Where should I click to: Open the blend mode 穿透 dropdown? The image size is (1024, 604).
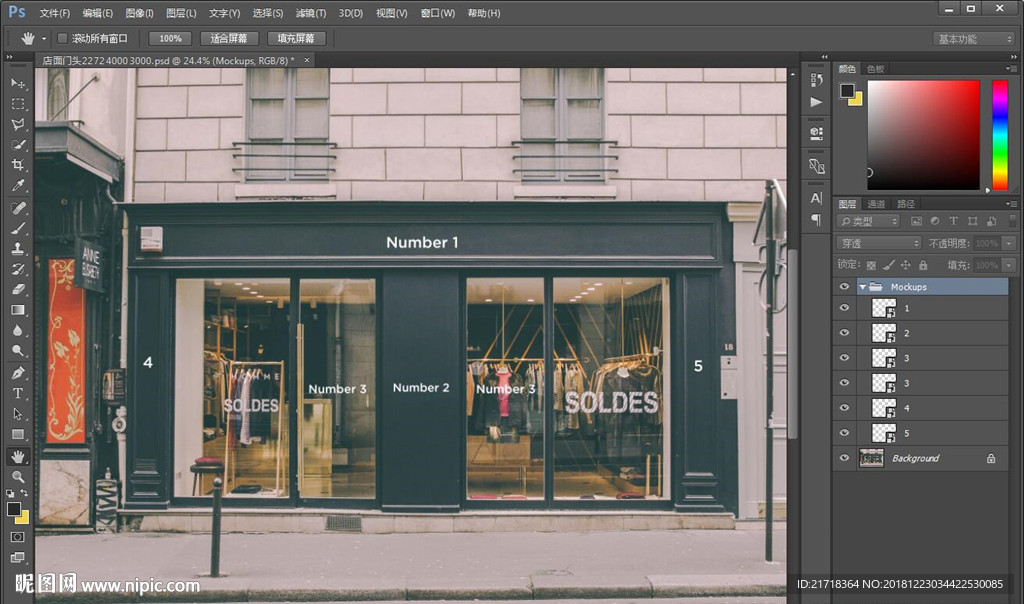tap(879, 243)
